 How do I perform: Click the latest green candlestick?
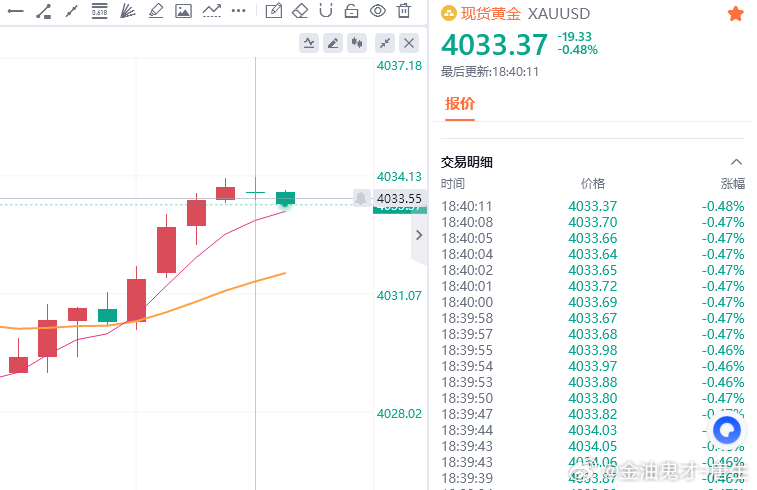click(285, 198)
